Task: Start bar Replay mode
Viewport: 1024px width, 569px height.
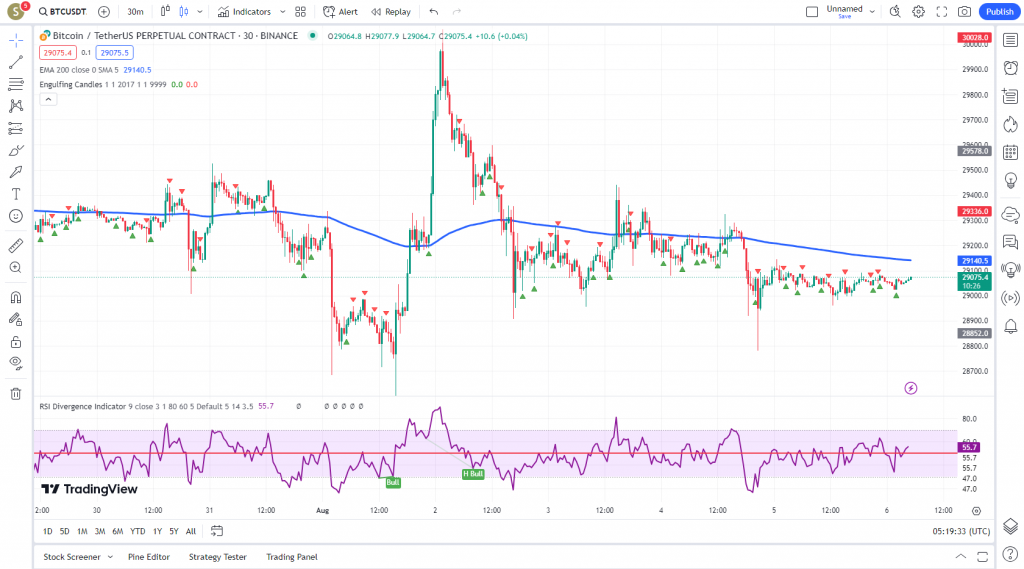Action: (x=391, y=12)
